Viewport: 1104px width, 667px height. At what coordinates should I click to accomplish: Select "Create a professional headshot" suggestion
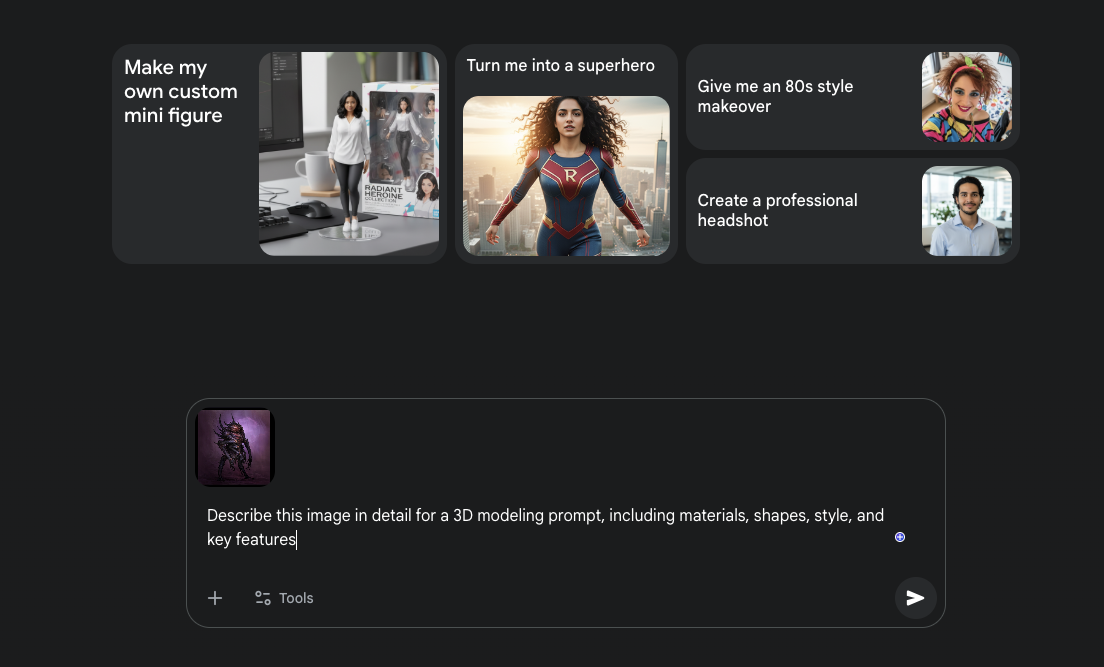click(x=777, y=210)
